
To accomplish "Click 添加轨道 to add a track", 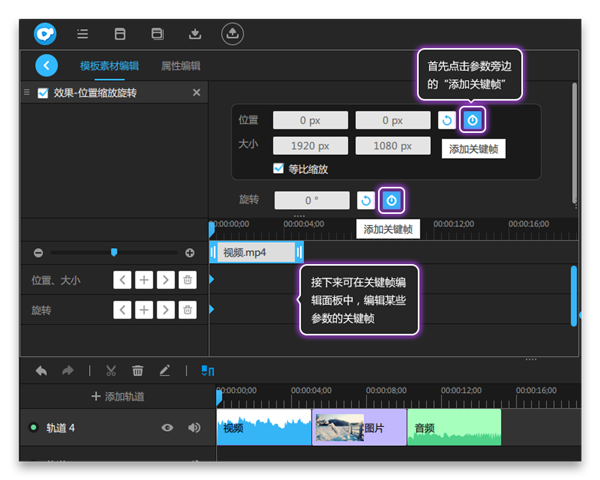I will pos(118,397).
